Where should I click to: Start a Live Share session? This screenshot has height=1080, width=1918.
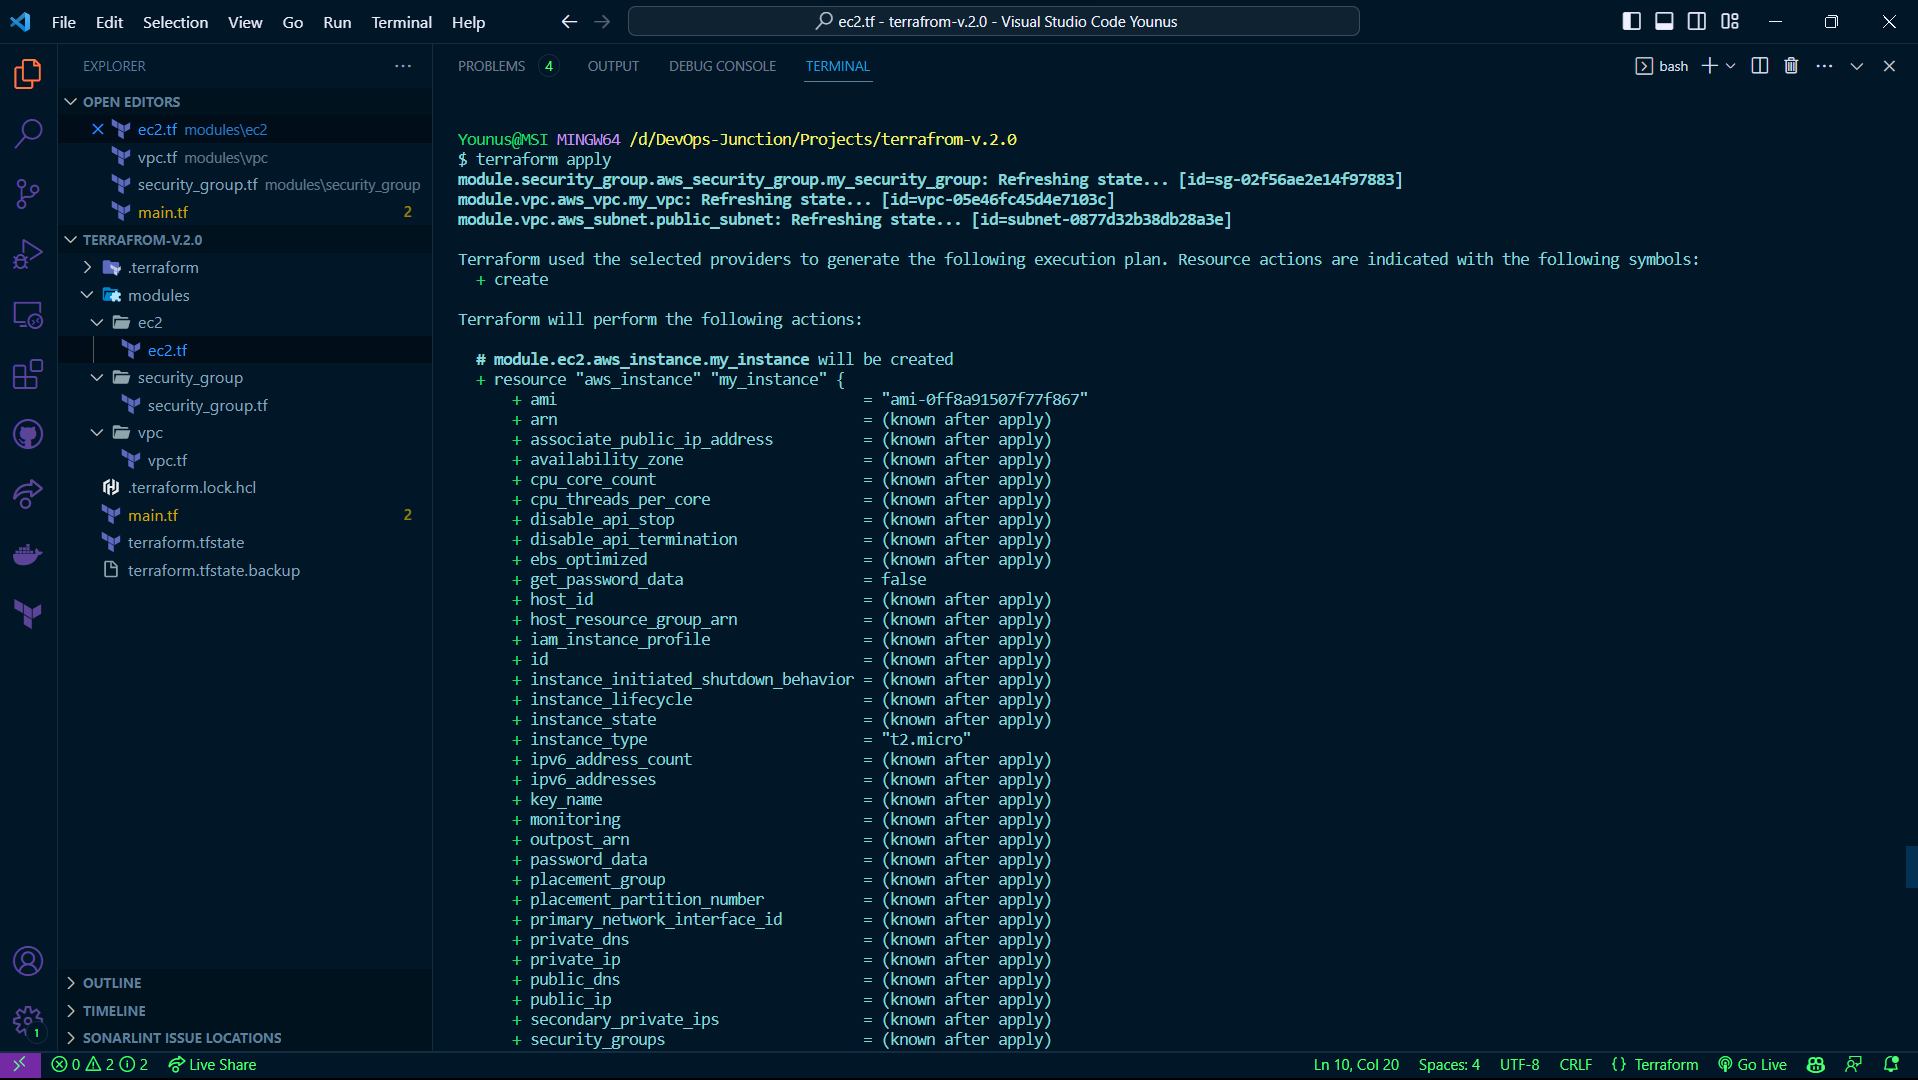coord(211,1064)
